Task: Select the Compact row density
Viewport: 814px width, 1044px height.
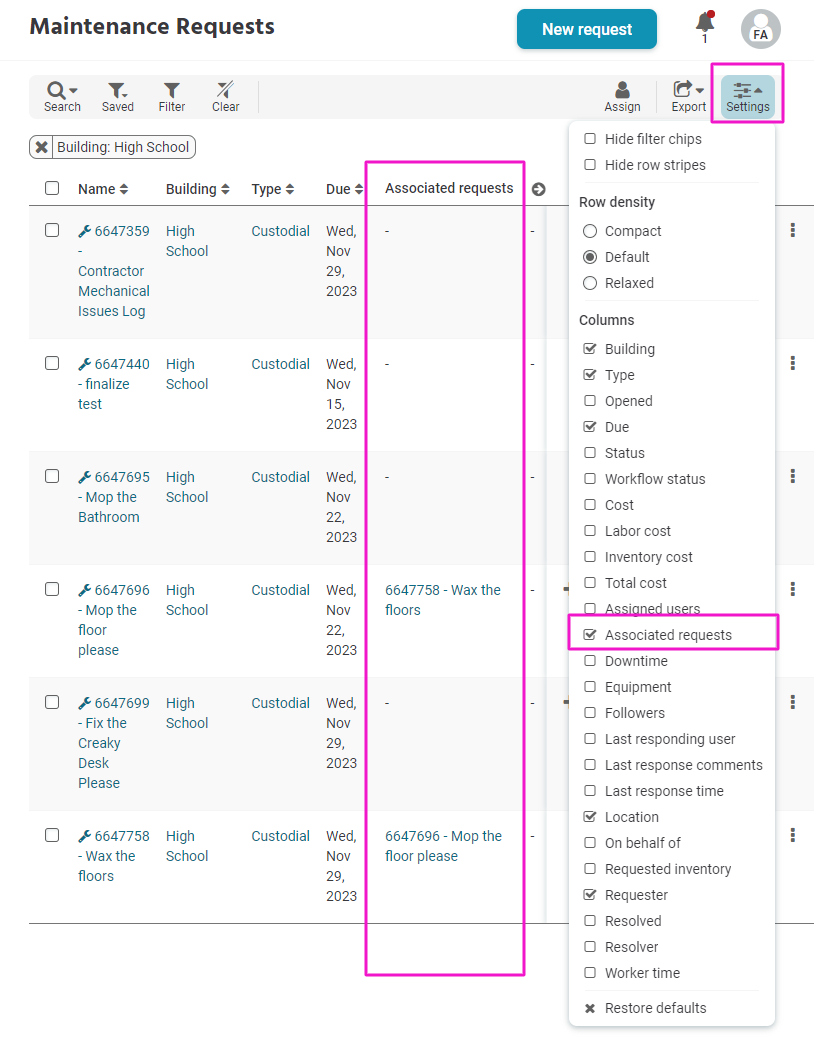Action: (590, 231)
